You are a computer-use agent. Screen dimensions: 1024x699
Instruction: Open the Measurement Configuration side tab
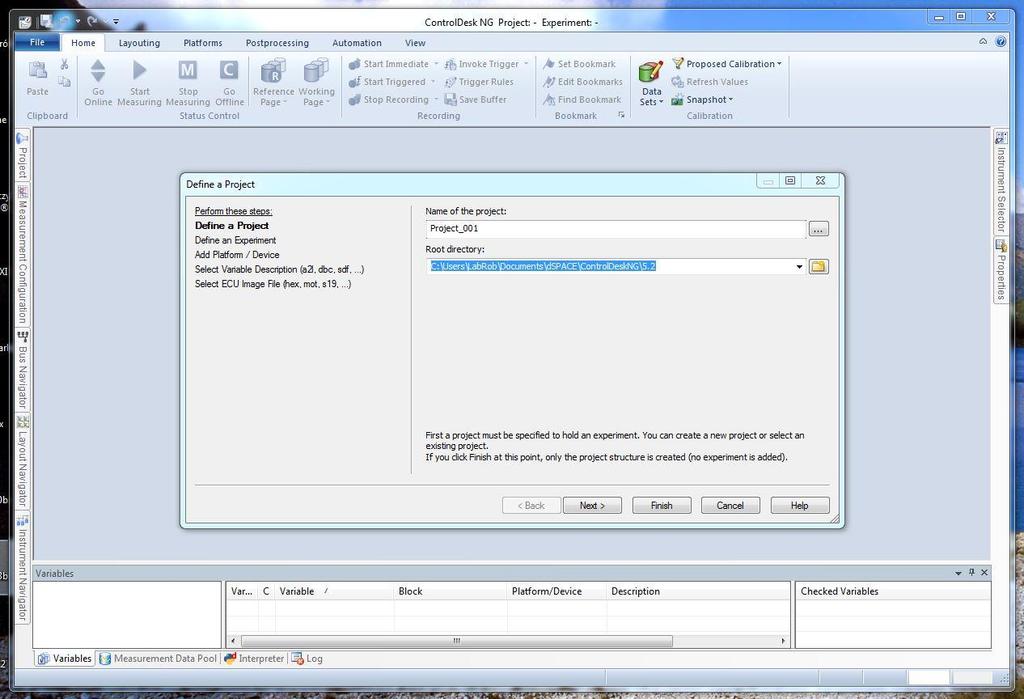tap(22, 255)
